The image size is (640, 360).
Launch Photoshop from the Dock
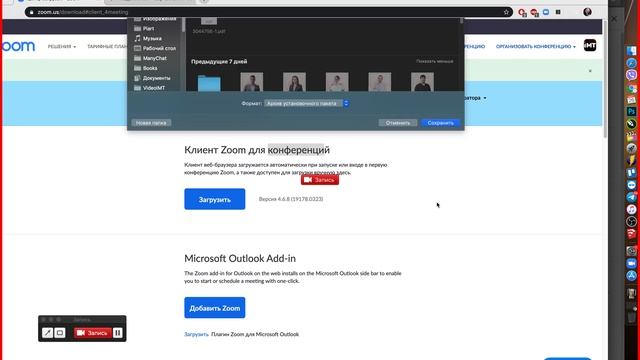631,111
